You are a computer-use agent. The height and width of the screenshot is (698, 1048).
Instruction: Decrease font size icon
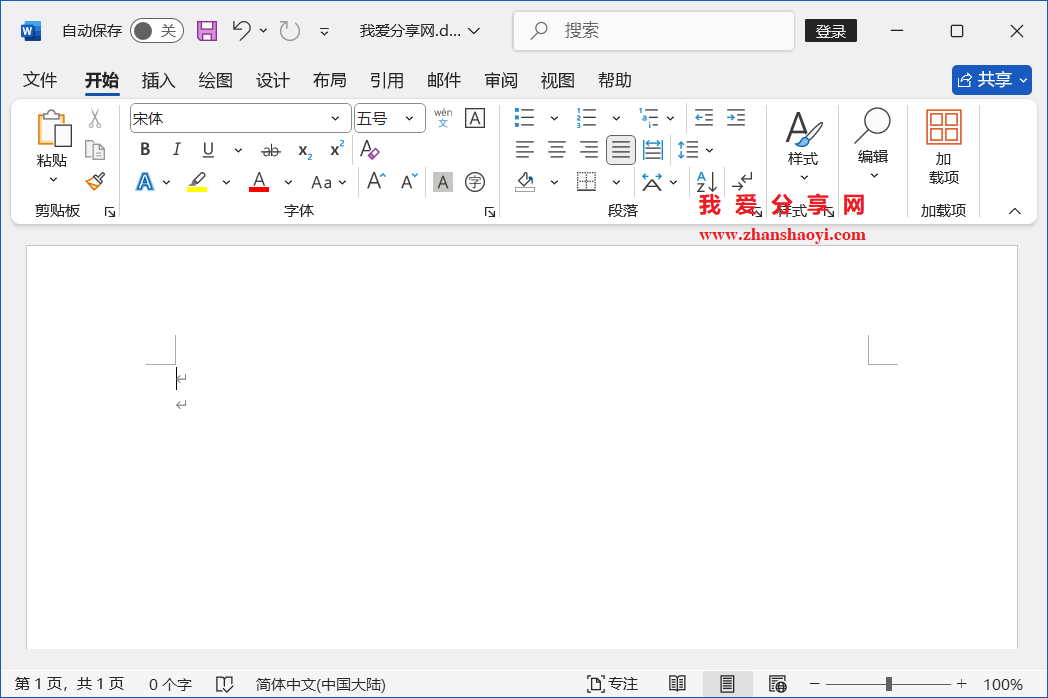coord(408,181)
